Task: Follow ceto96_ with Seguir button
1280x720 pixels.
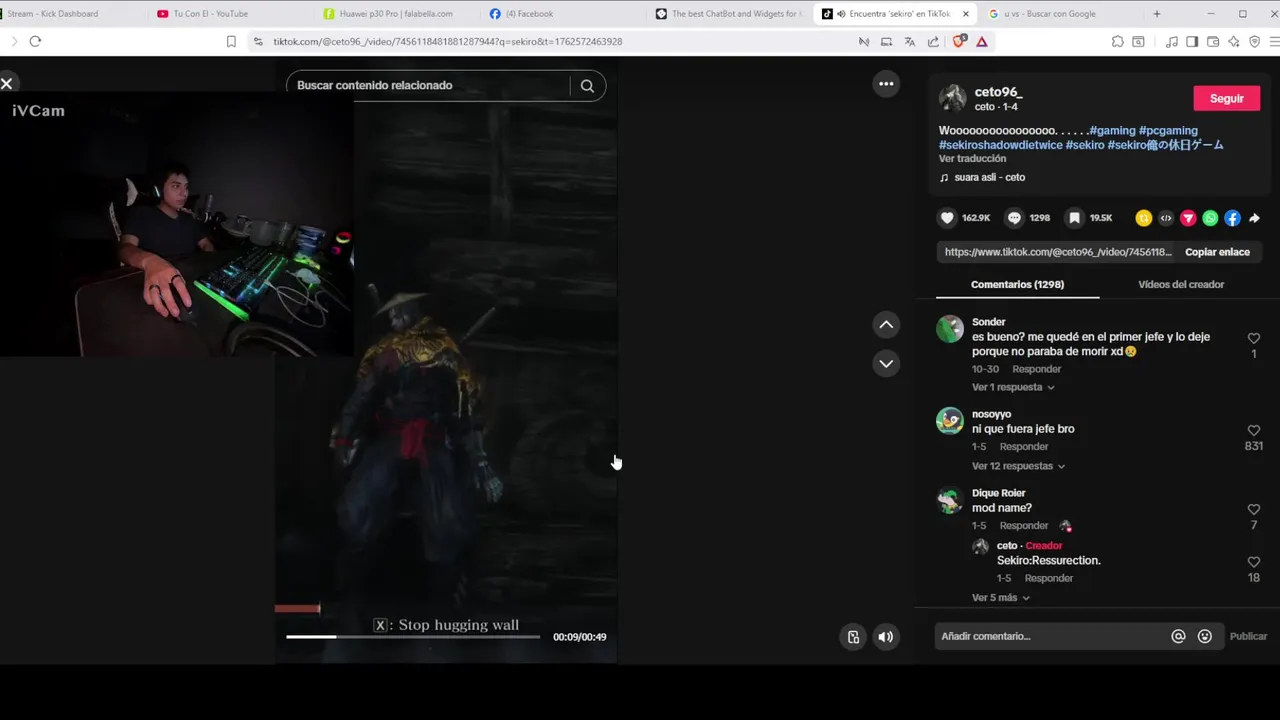Action: [1227, 98]
